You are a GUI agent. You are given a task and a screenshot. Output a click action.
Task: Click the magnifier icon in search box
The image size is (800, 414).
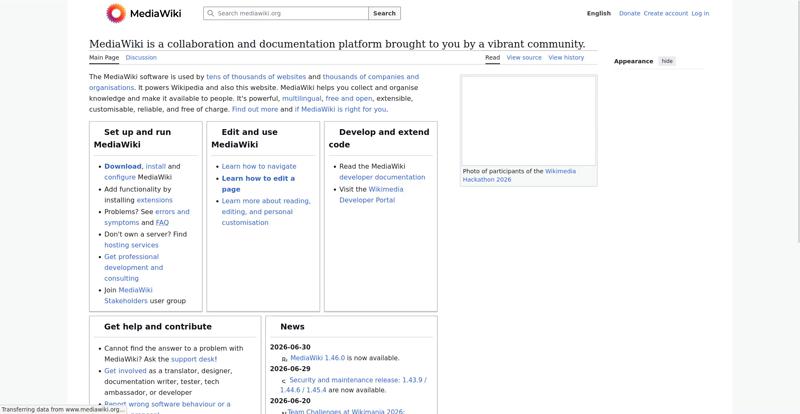pyautogui.click(x=210, y=13)
